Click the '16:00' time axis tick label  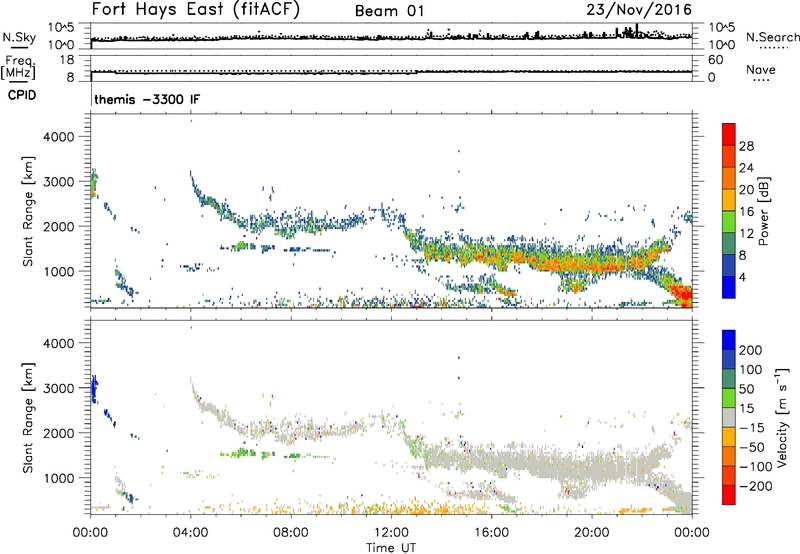[x=491, y=533]
